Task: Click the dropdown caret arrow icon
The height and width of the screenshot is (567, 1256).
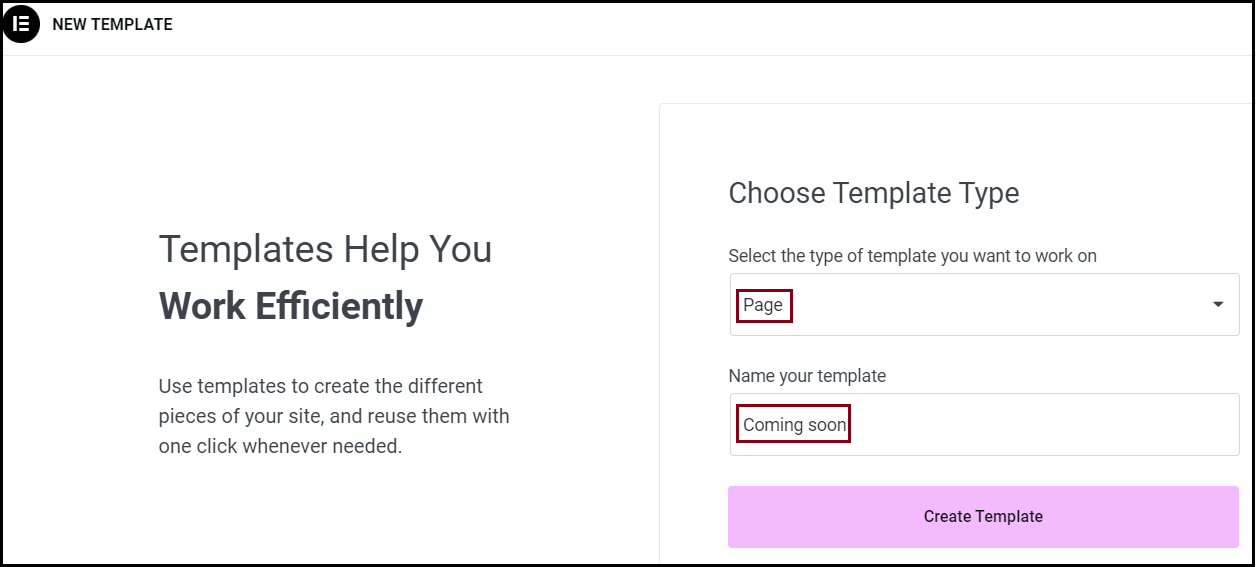Action: (1217, 305)
